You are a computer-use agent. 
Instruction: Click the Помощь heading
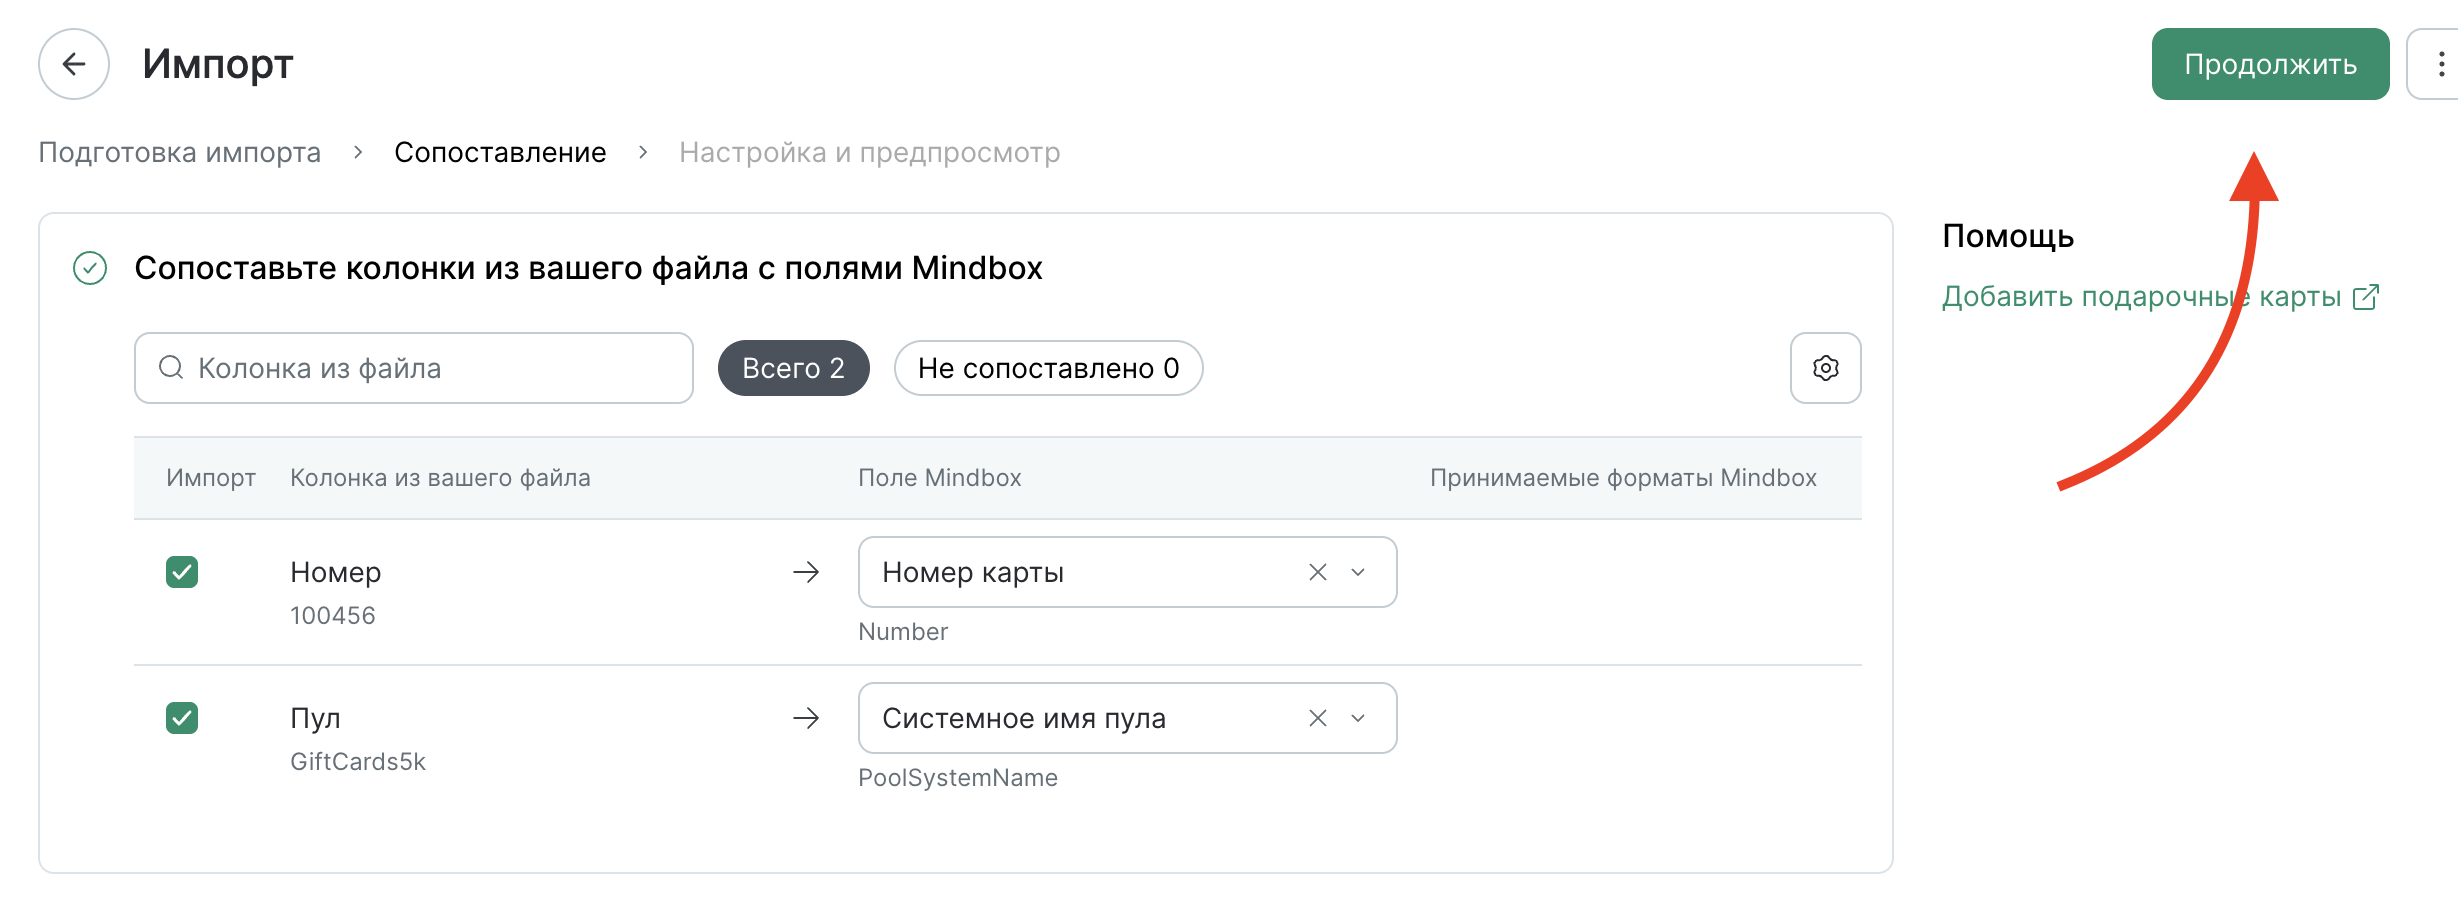2008,236
